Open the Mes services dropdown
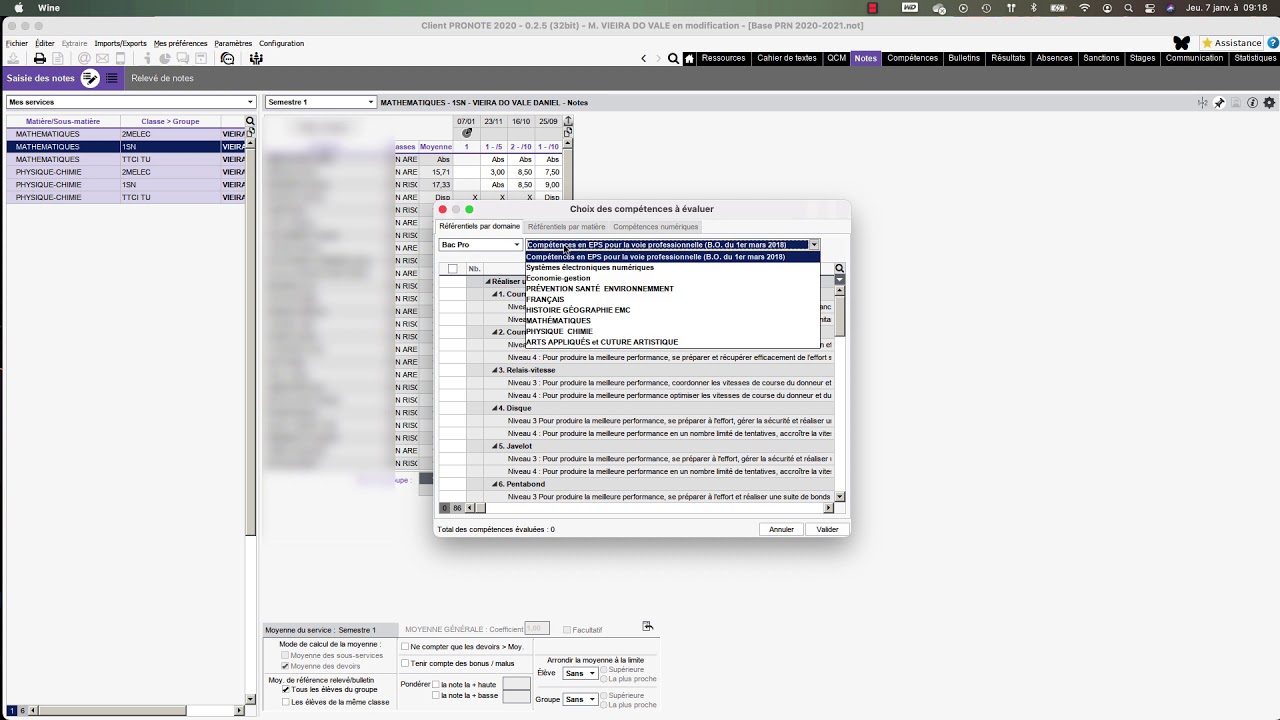Image resolution: width=1280 pixels, height=720 pixels. click(x=131, y=102)
